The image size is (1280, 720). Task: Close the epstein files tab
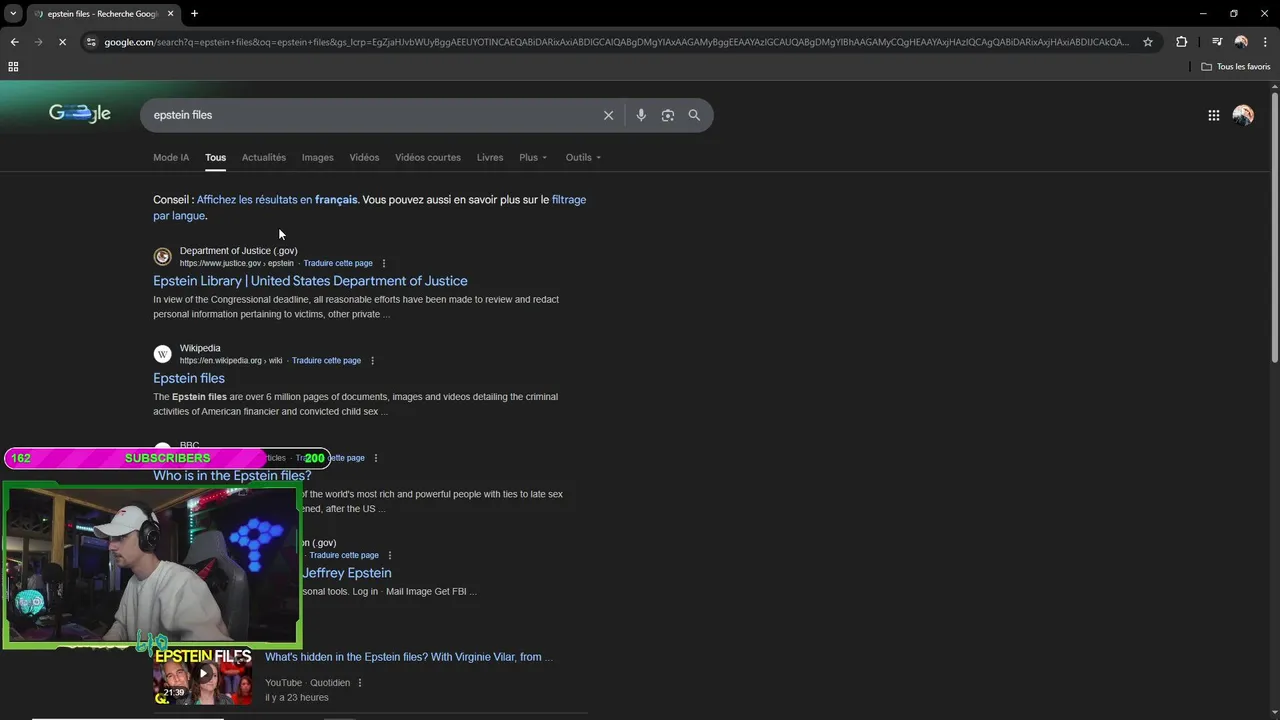[171, 13]
